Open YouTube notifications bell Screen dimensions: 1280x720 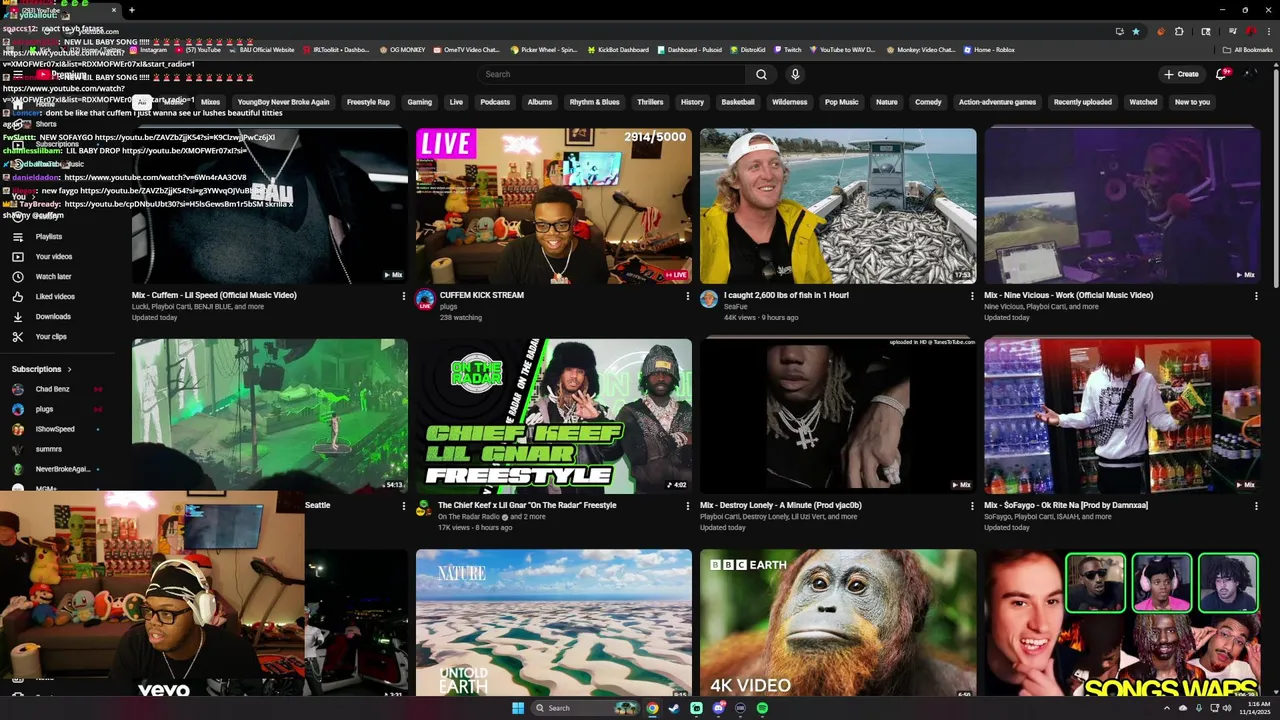coord(1221,74)
